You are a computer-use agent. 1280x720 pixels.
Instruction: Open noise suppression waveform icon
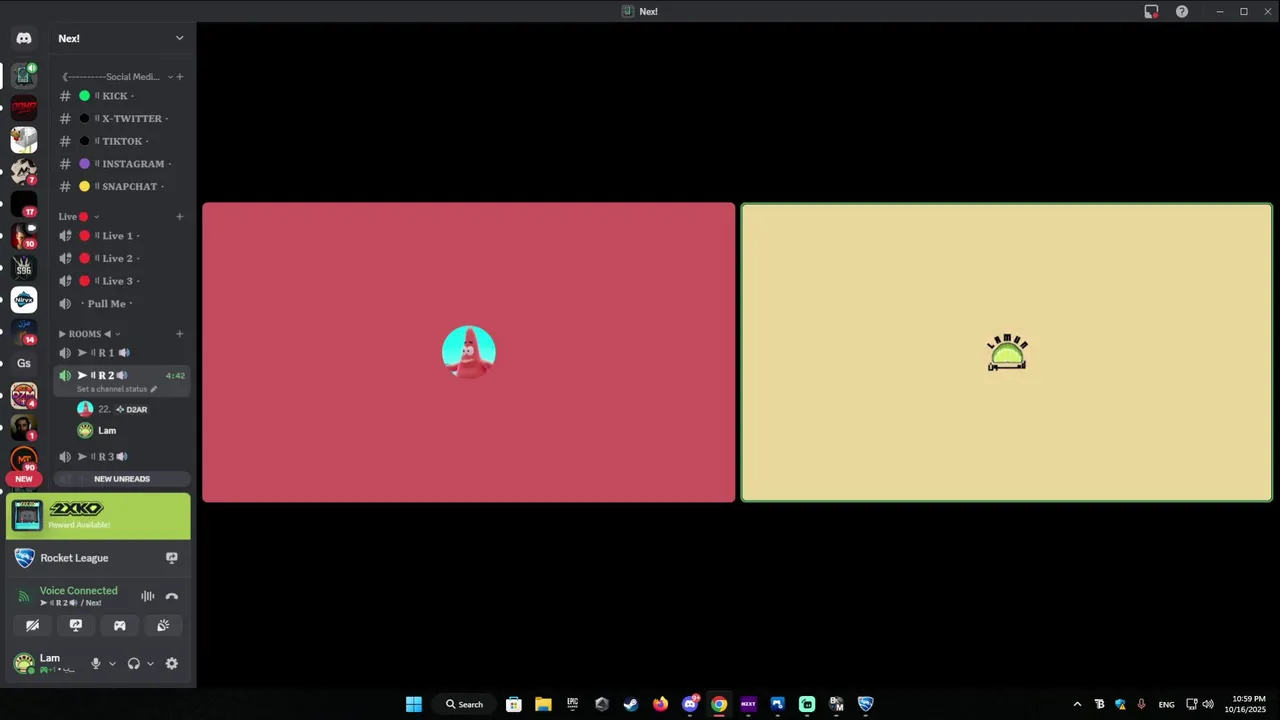(x=148, y=596)
